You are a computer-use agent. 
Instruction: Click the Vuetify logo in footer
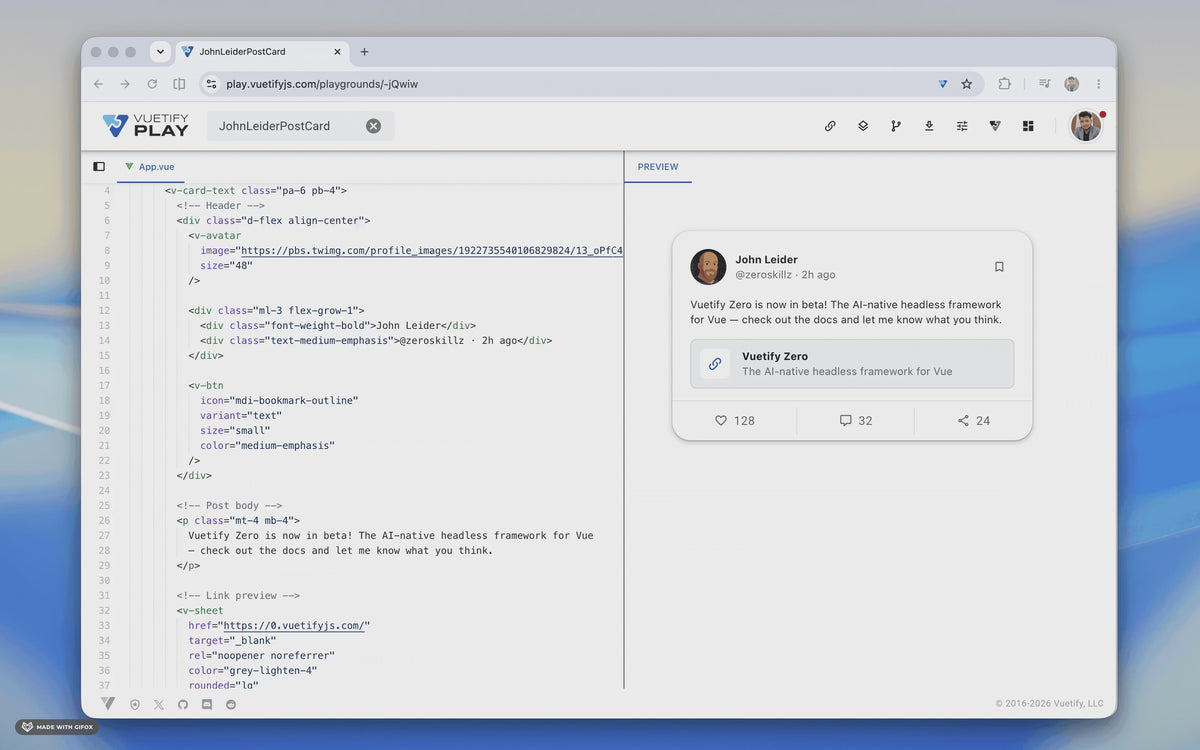108,704
